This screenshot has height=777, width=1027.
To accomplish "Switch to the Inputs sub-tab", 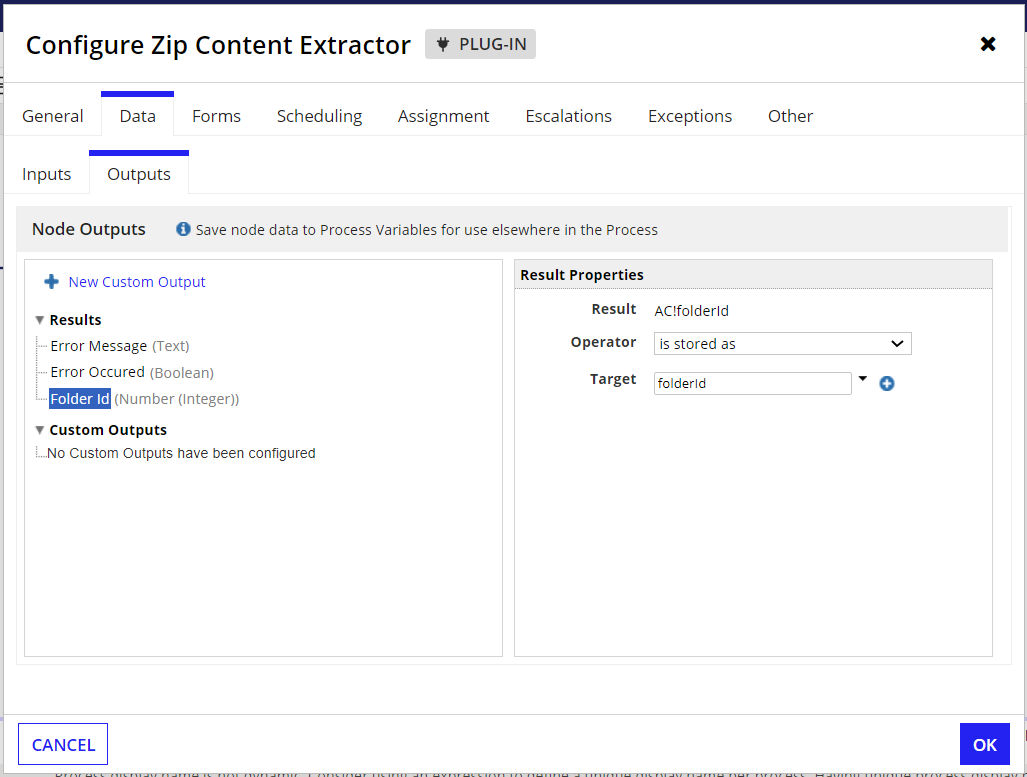I will tap(47, 174).
